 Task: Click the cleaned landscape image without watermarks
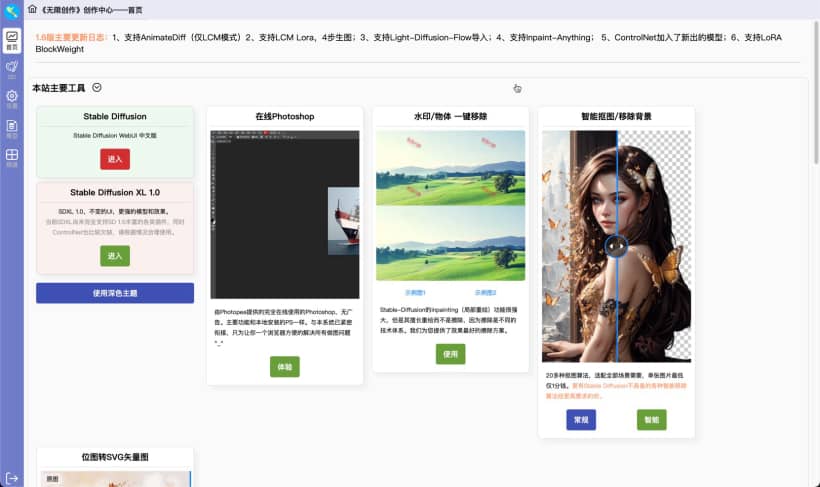pos(450,243)
